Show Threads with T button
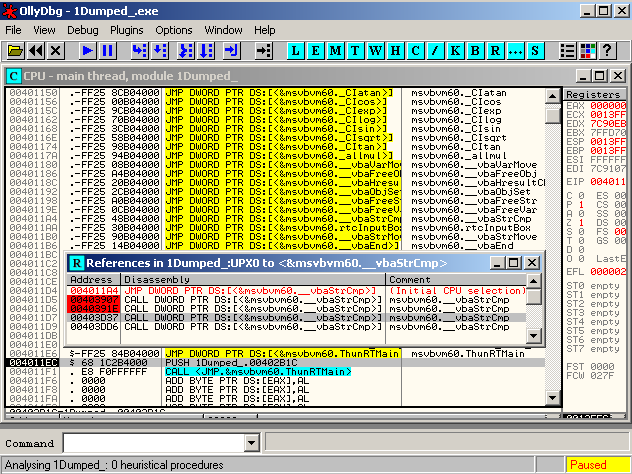The image size is (632, 474). coord(356,51)
